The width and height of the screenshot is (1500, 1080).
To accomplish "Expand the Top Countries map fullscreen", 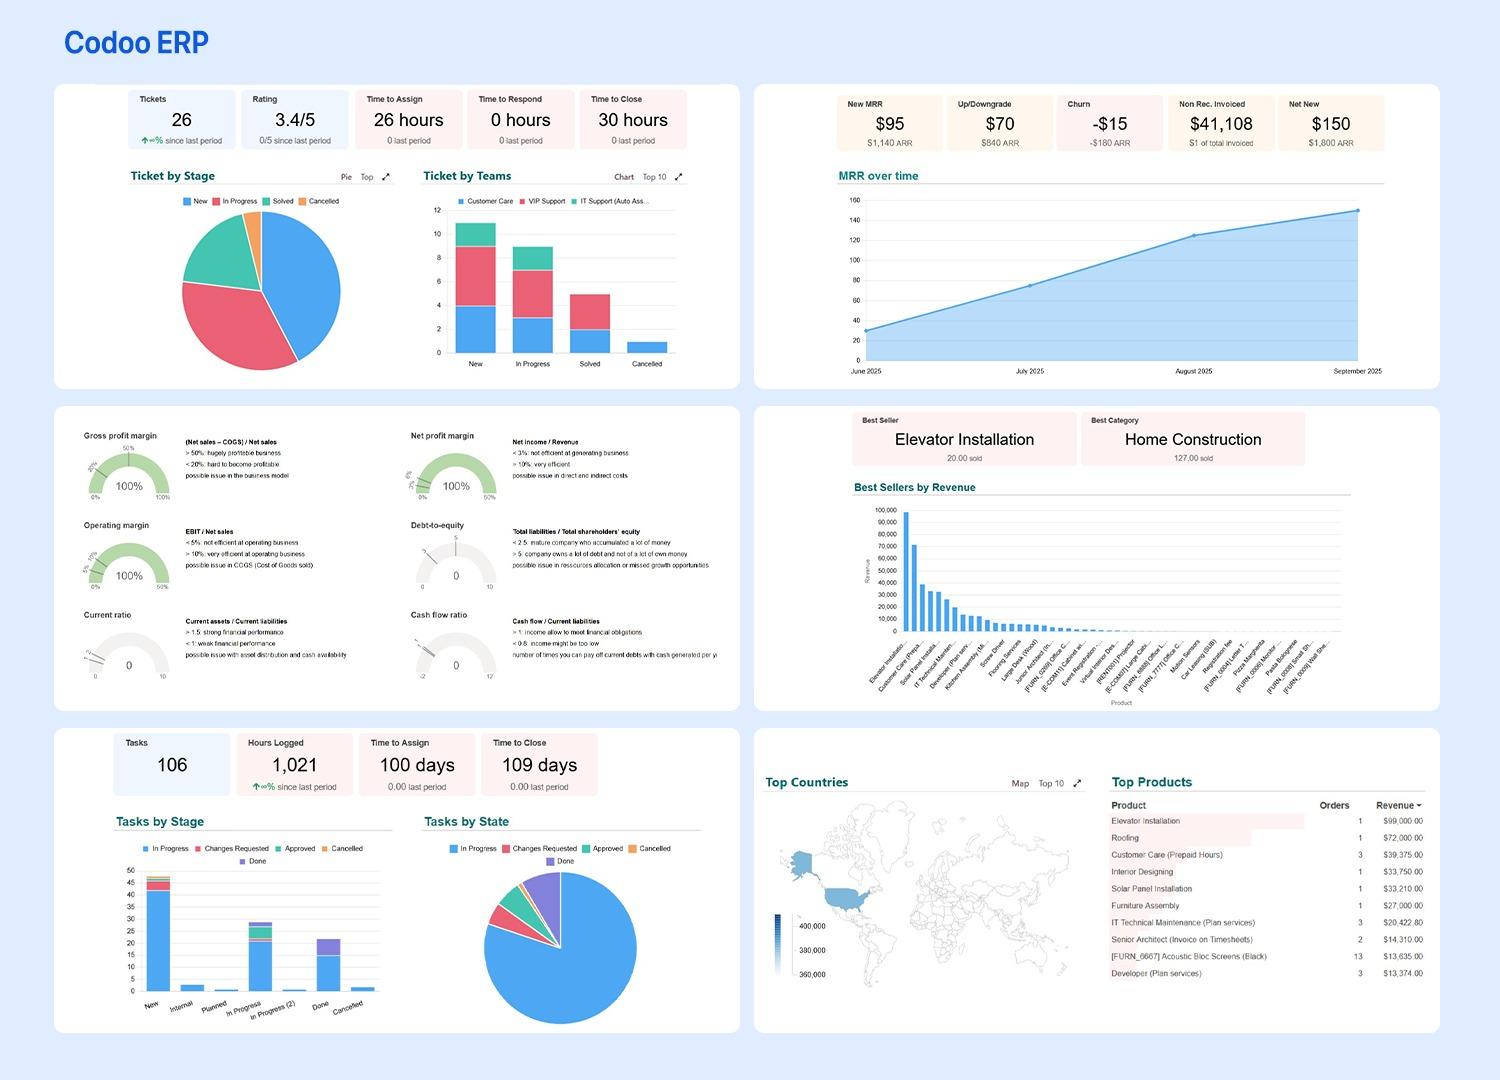I will (x=1077, y=784).
